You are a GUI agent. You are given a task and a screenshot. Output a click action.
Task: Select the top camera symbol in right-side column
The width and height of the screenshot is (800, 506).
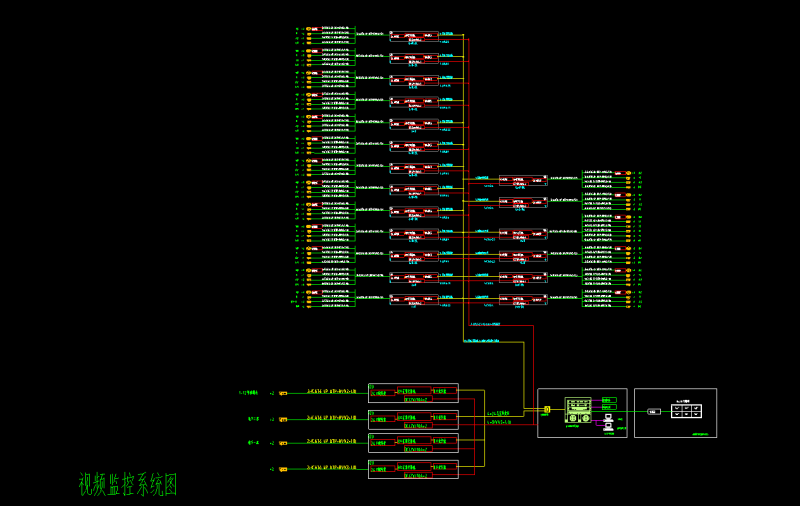(627, 174)
